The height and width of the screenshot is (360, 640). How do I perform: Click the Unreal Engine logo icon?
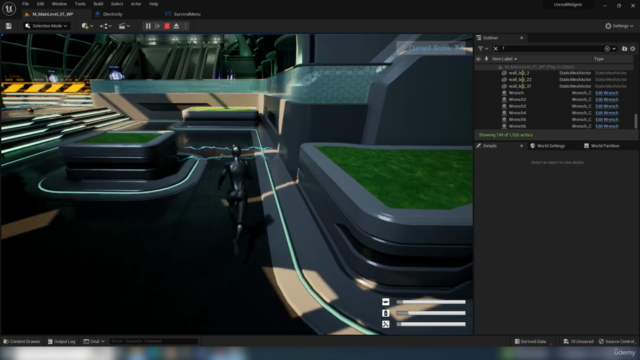(9, 8)
